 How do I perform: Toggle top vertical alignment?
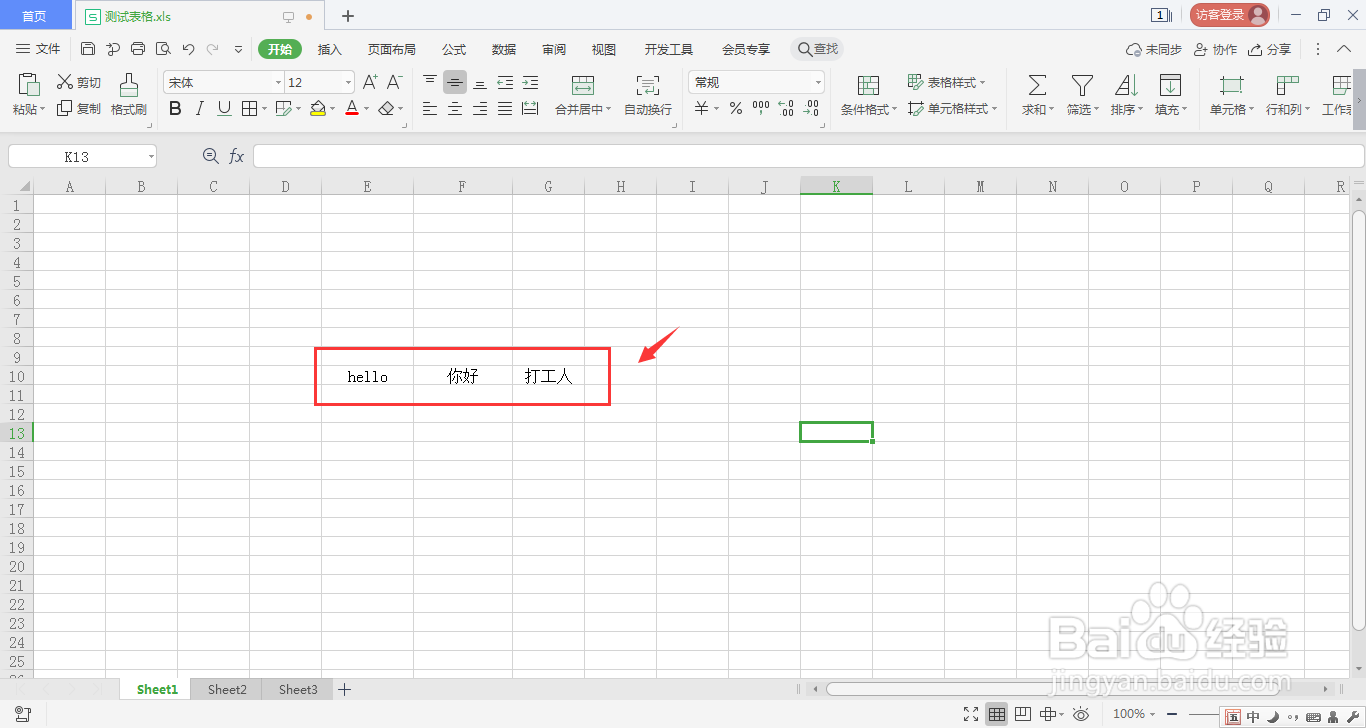coord(430,82)
